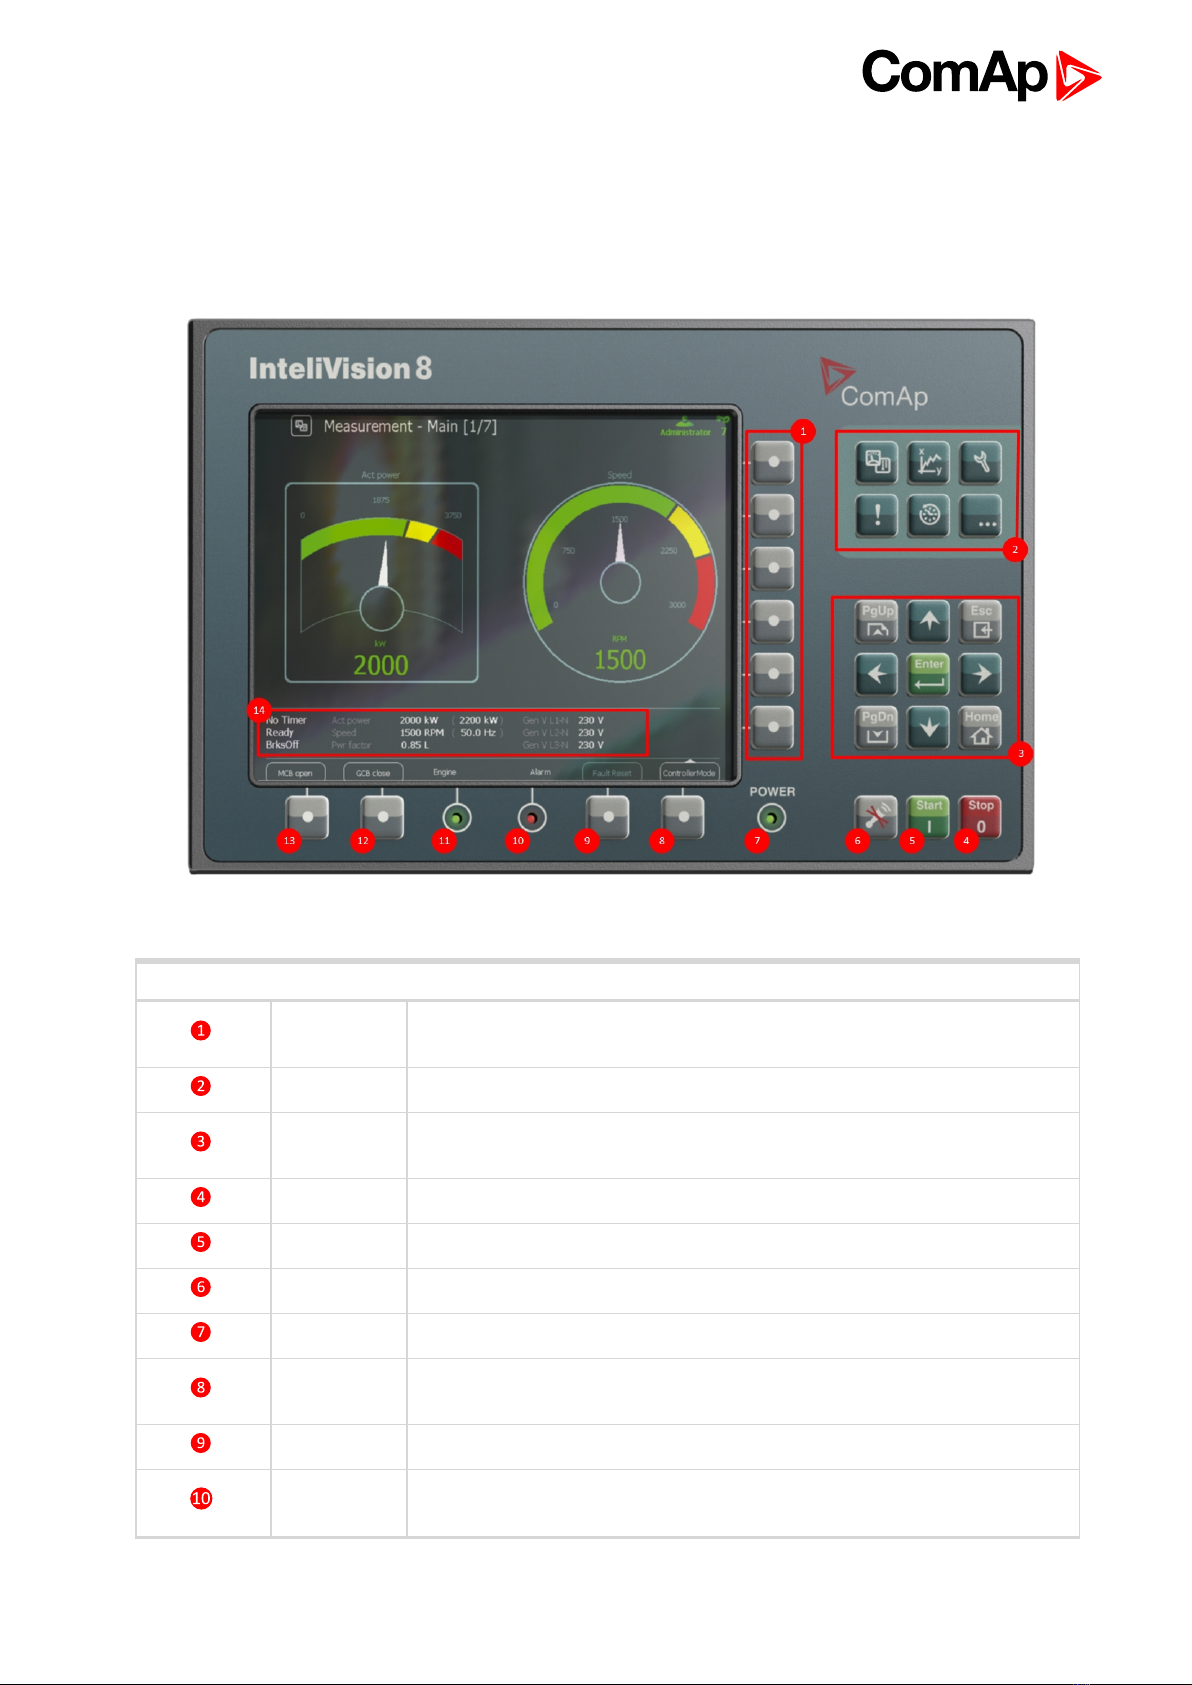Click the MCB open on-screen label
1192x1685 pixels.
(295, 773)
